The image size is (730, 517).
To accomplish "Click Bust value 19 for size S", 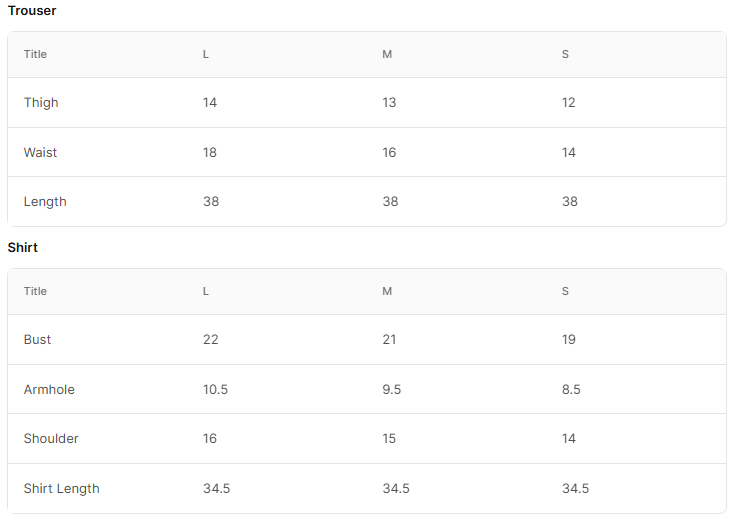I will click(568, 340).
